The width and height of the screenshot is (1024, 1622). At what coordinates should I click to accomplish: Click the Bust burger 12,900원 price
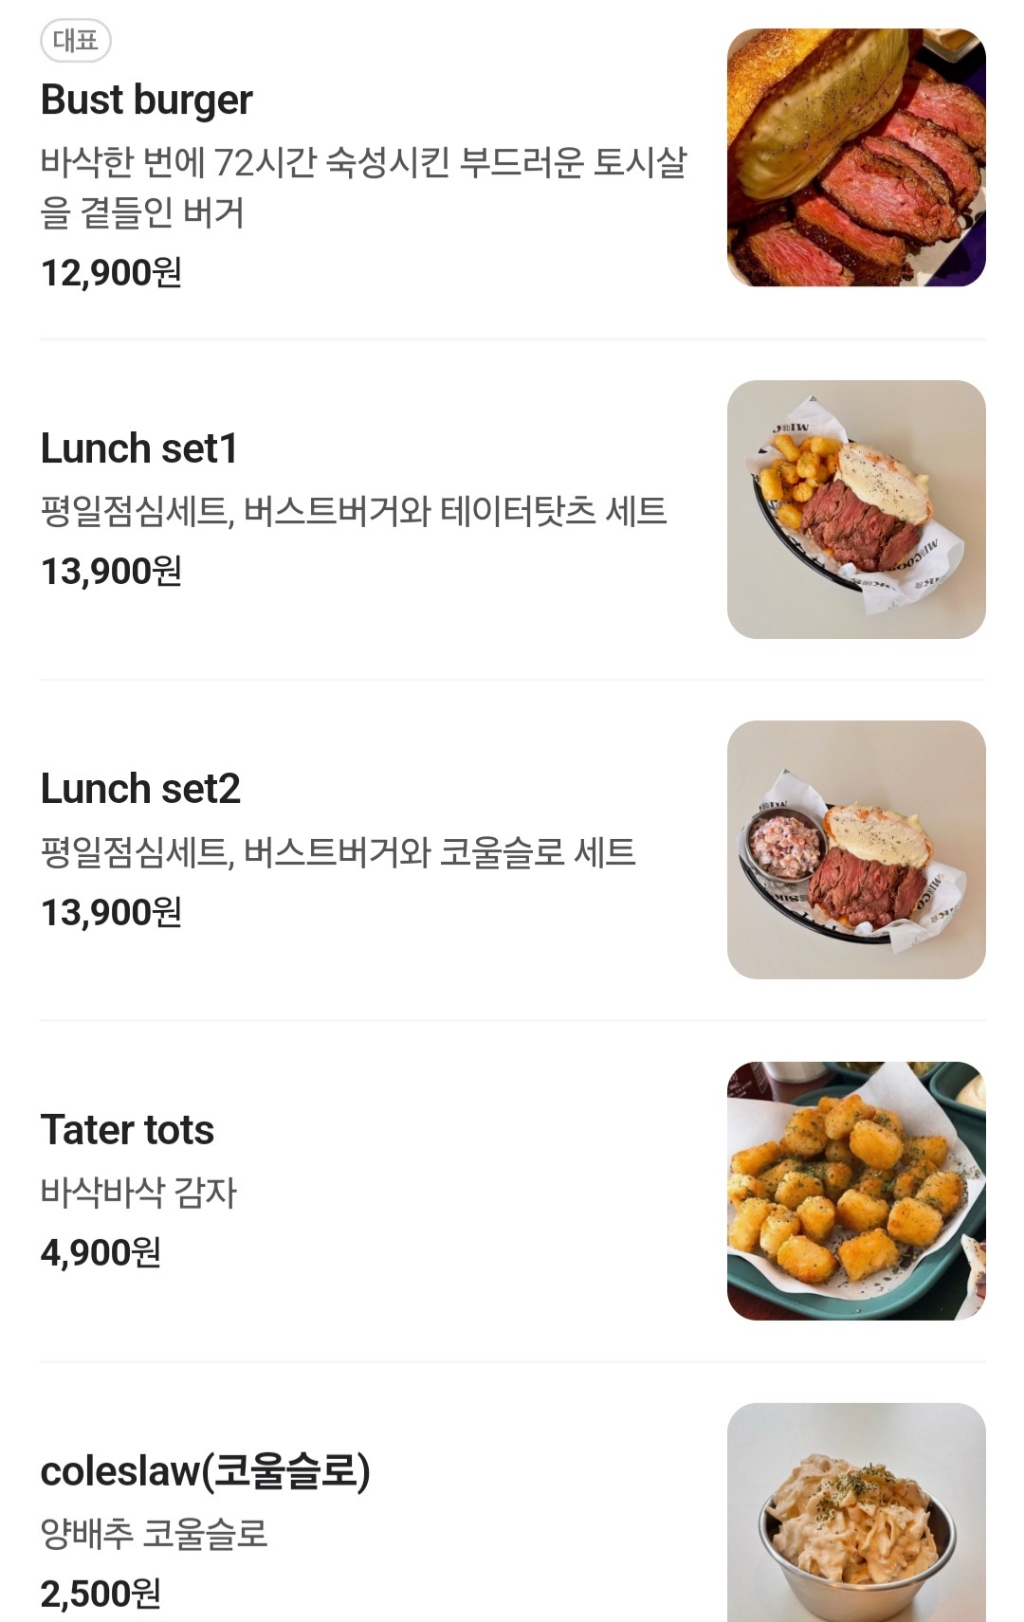tap(111, 272)
